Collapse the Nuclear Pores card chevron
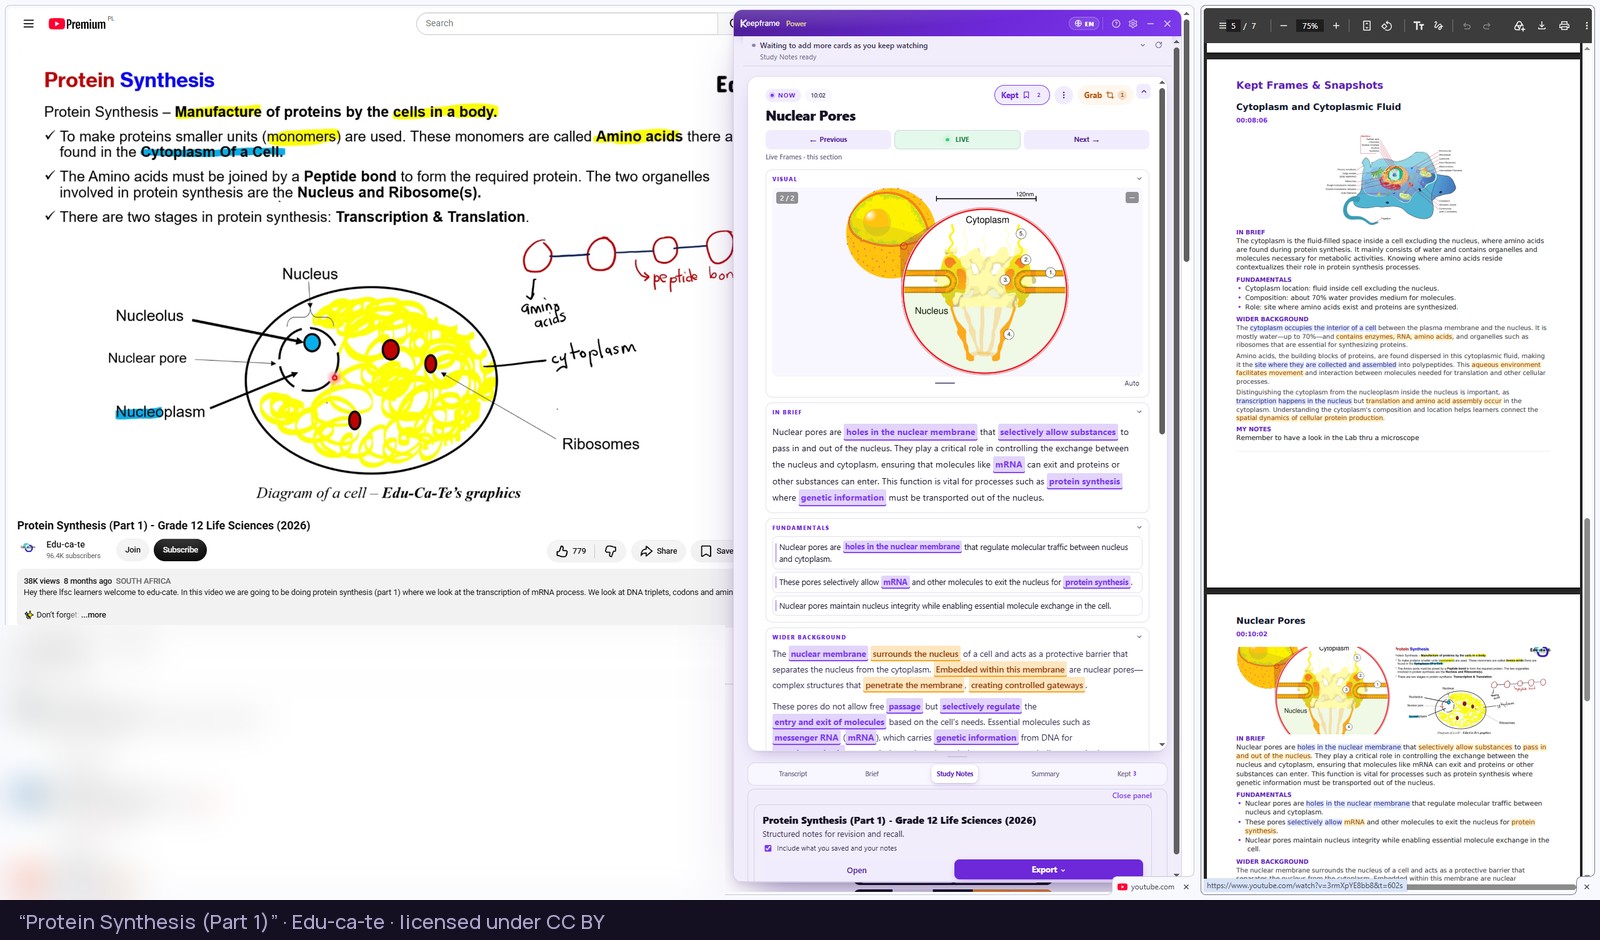 (x=1144, y=92)
